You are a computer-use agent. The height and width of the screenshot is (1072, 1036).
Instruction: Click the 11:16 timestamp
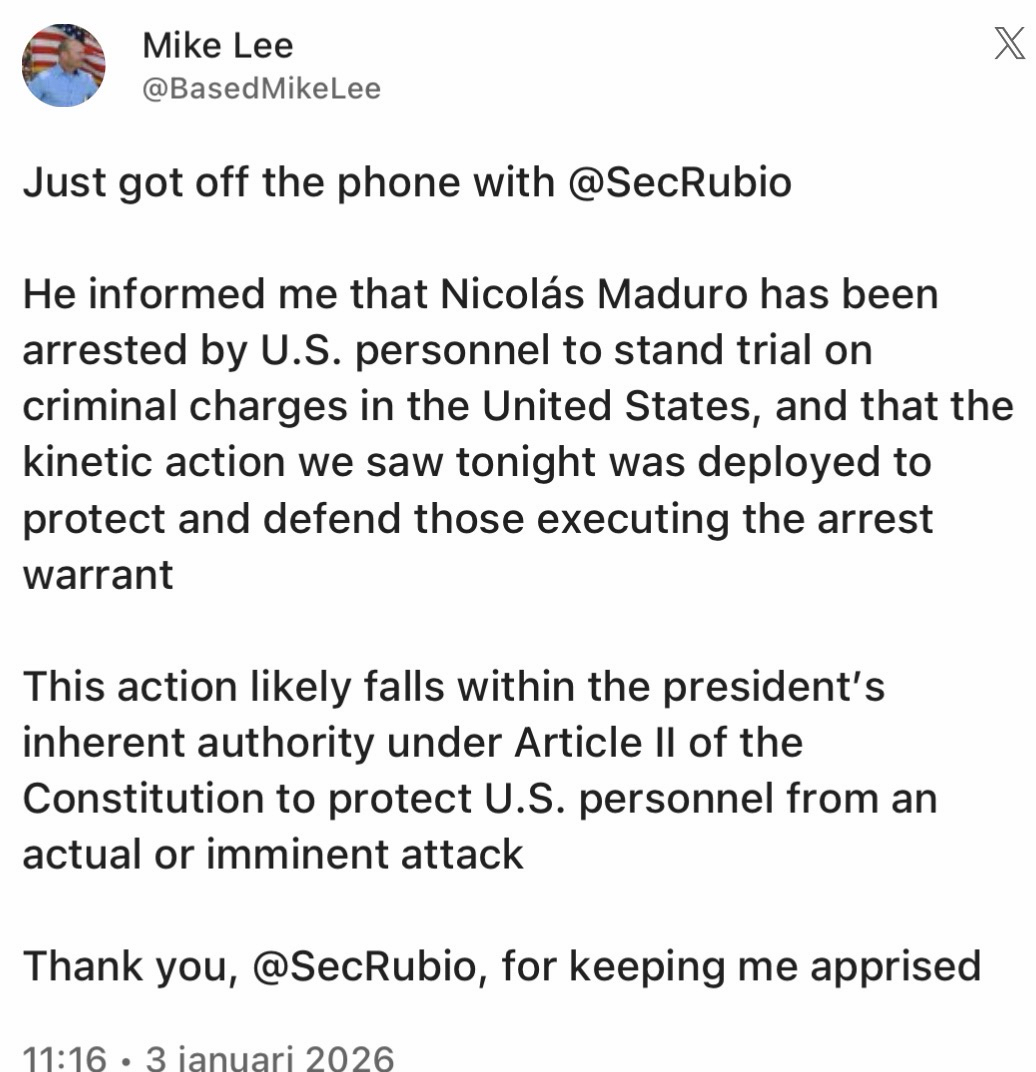[63, 1057]
